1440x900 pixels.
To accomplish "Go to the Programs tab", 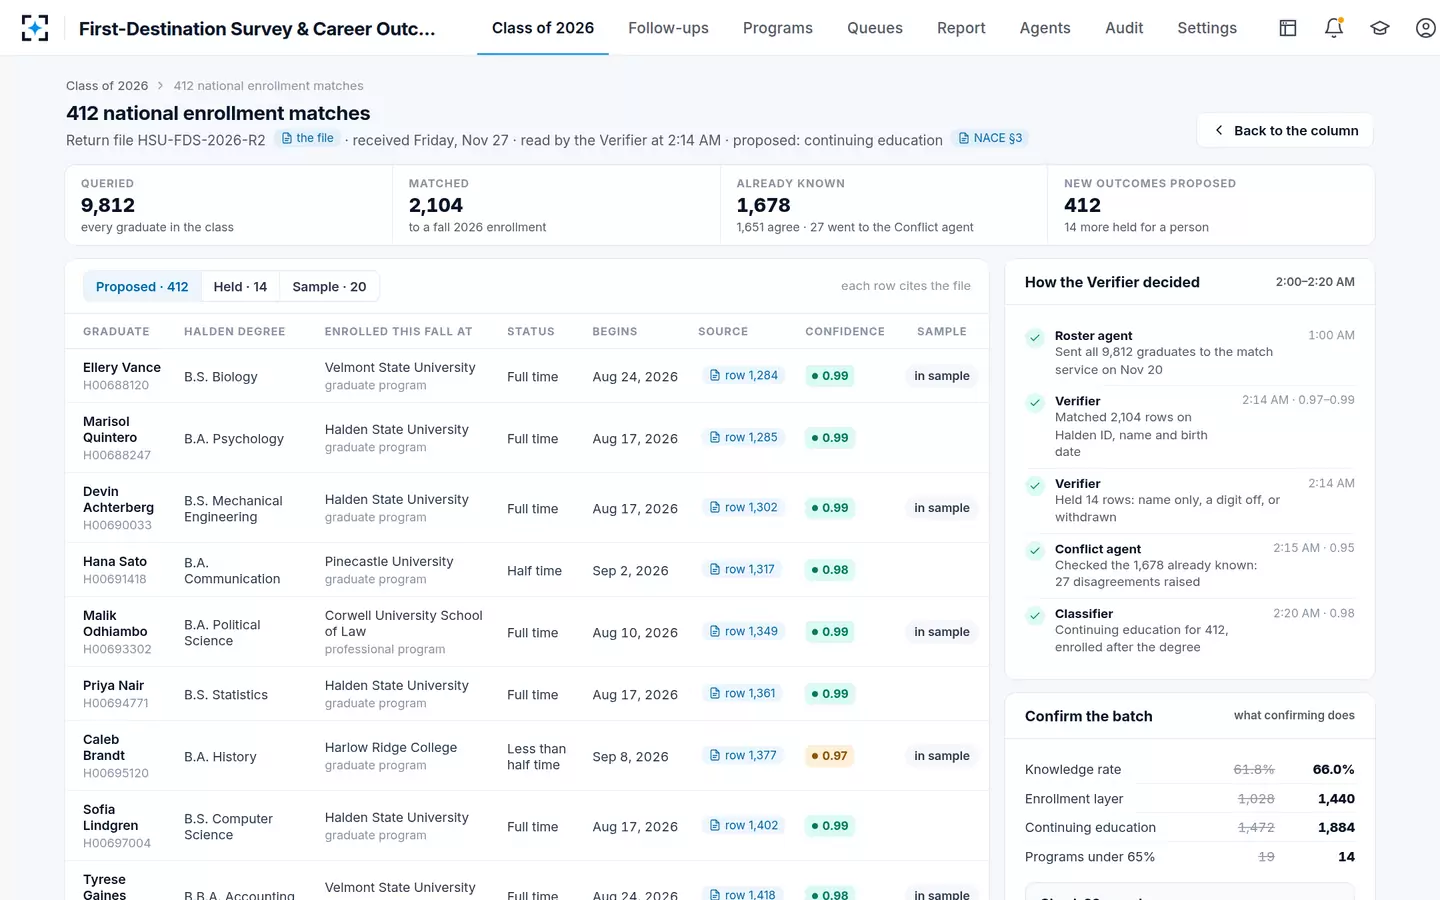I will [778, 28].
